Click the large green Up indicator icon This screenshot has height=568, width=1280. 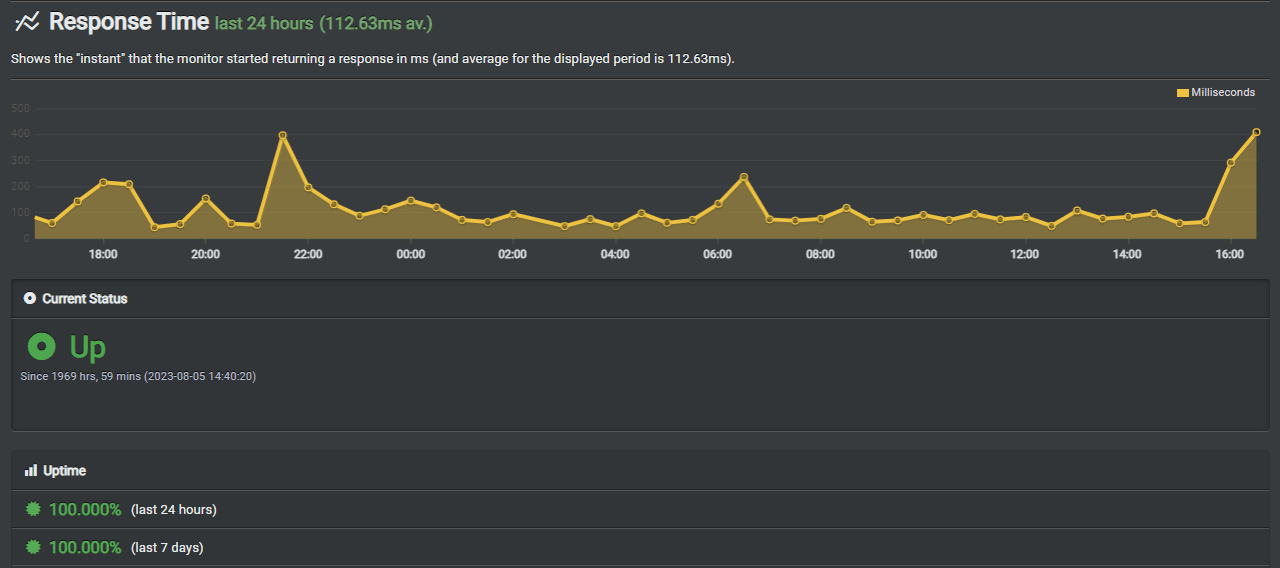click(41, 347)
